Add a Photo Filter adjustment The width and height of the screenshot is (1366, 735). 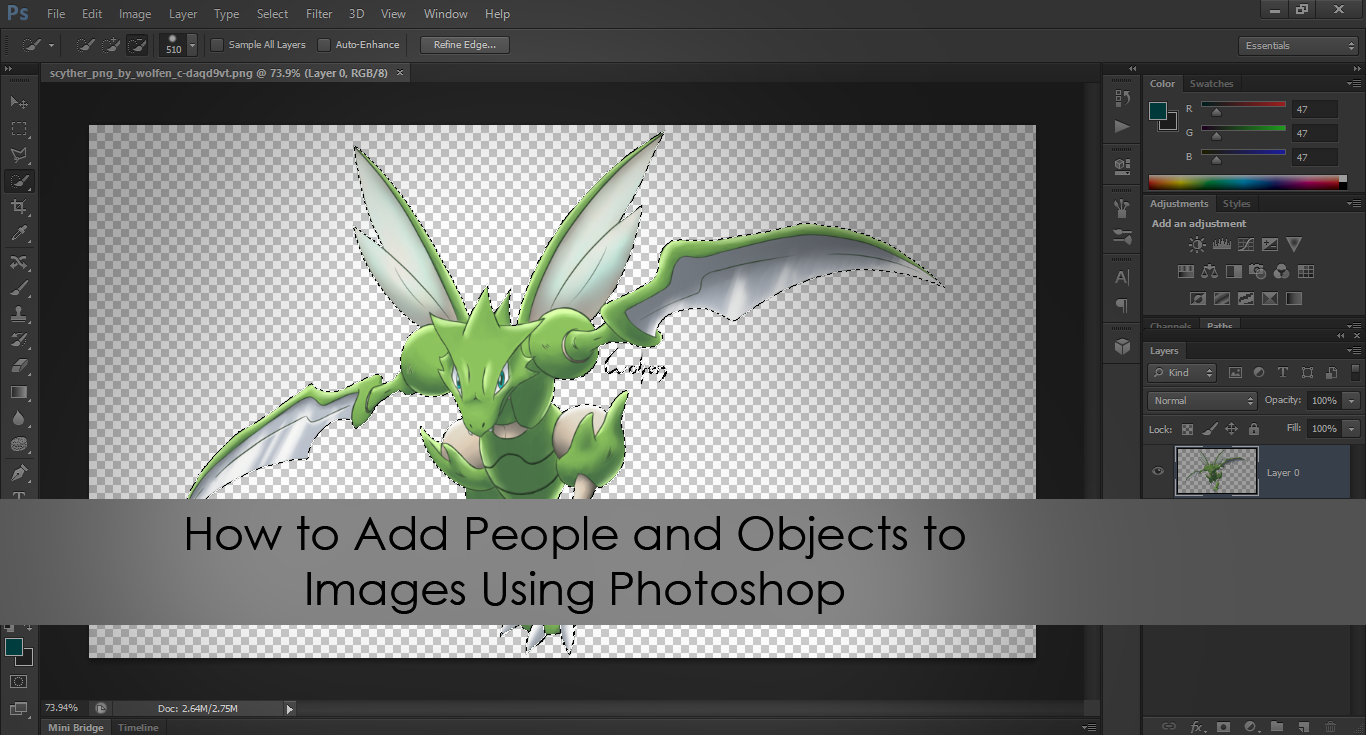tap(1258, 271)
